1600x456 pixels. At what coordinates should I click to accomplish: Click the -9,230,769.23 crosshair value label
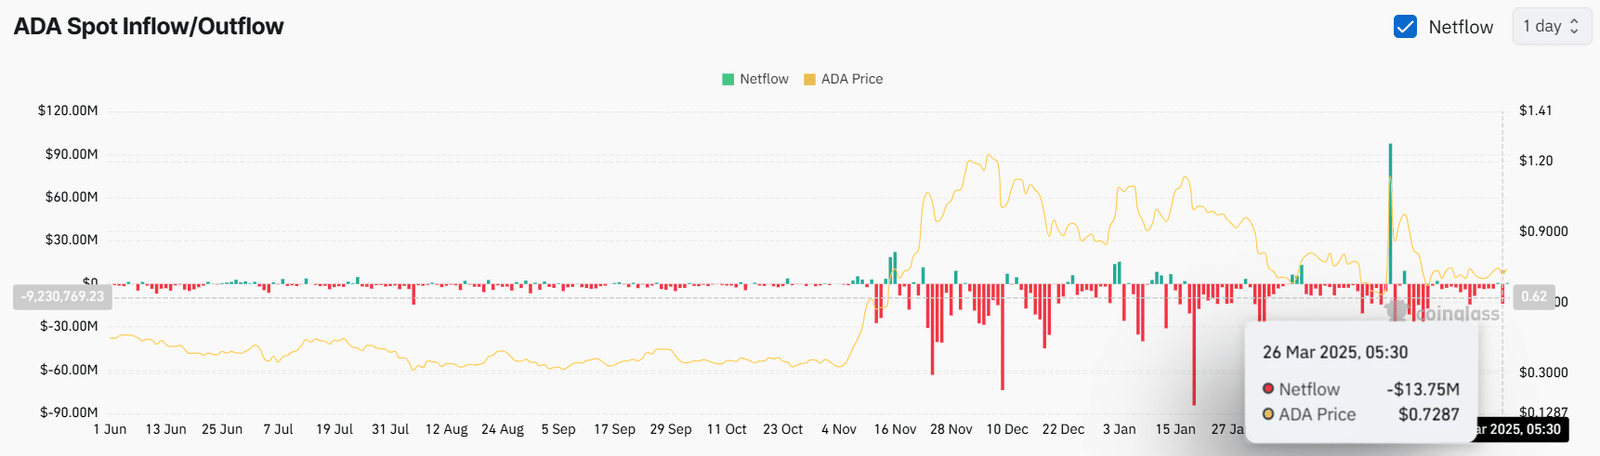coord(62,297)
